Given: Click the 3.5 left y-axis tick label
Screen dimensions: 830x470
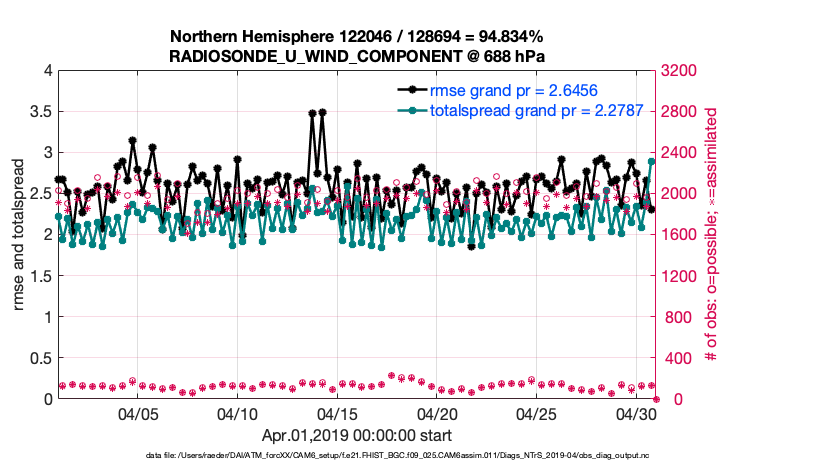Looking at the screenshot, I should pos(40,112).
